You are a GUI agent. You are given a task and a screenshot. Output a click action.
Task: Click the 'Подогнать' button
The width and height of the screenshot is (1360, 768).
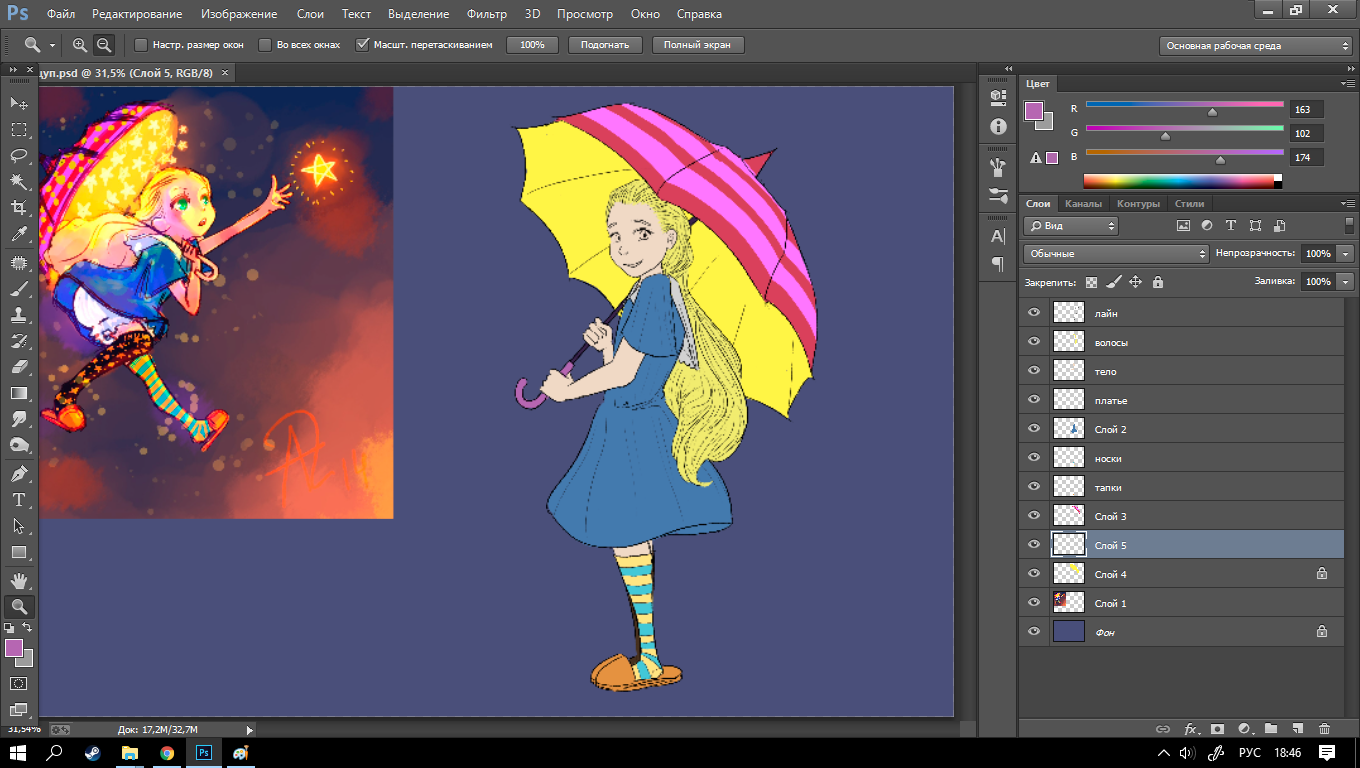pyautogui.click(x=605, y=45)
